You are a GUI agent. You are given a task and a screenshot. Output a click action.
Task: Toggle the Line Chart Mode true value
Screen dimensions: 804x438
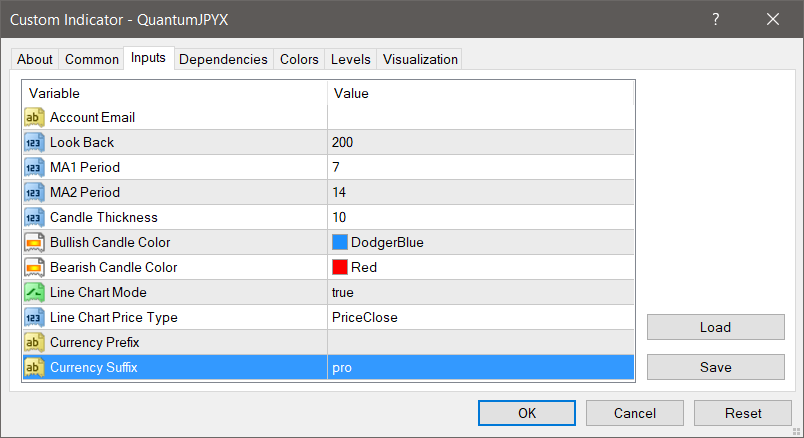tap(480, 292)
